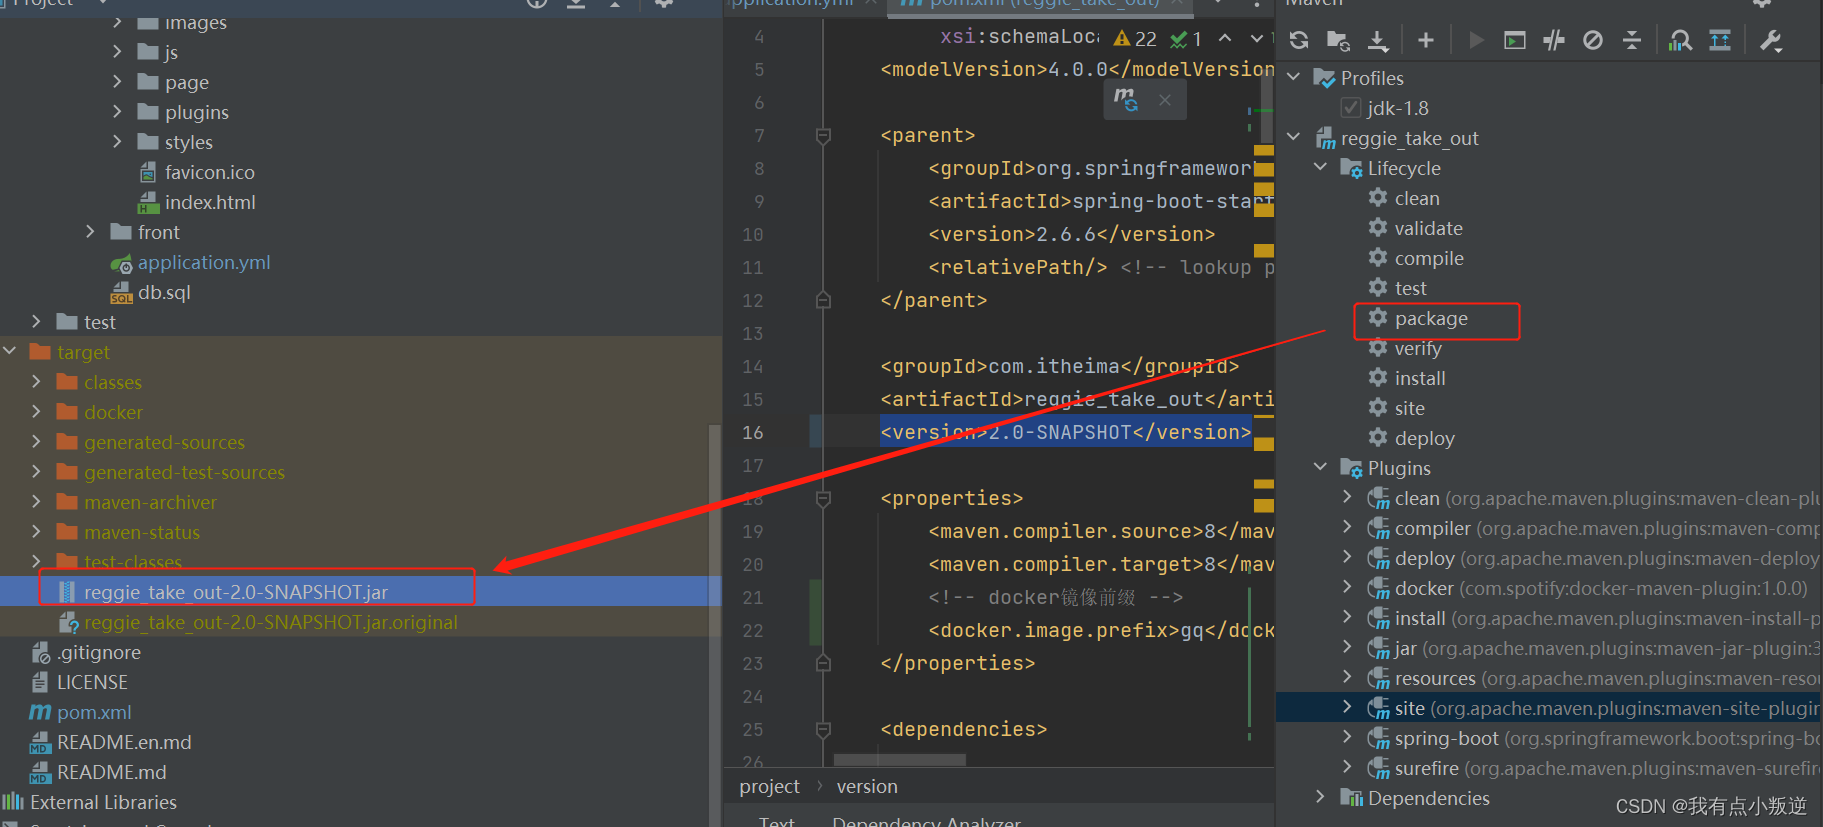
Task: Collapse the Lifecycle node
Action: (1321, 167)
